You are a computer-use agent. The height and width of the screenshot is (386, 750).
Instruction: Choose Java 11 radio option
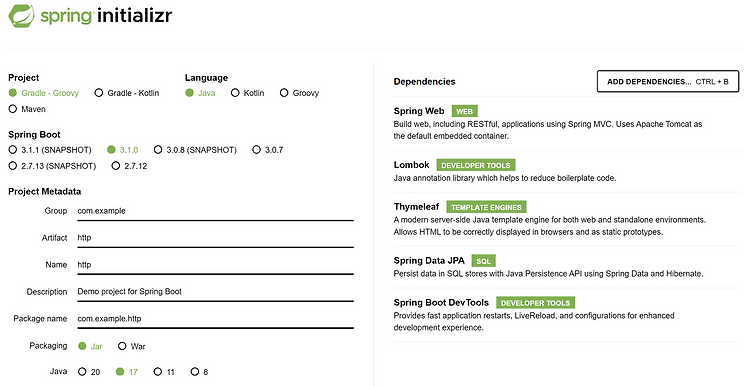tap(164, 372)
